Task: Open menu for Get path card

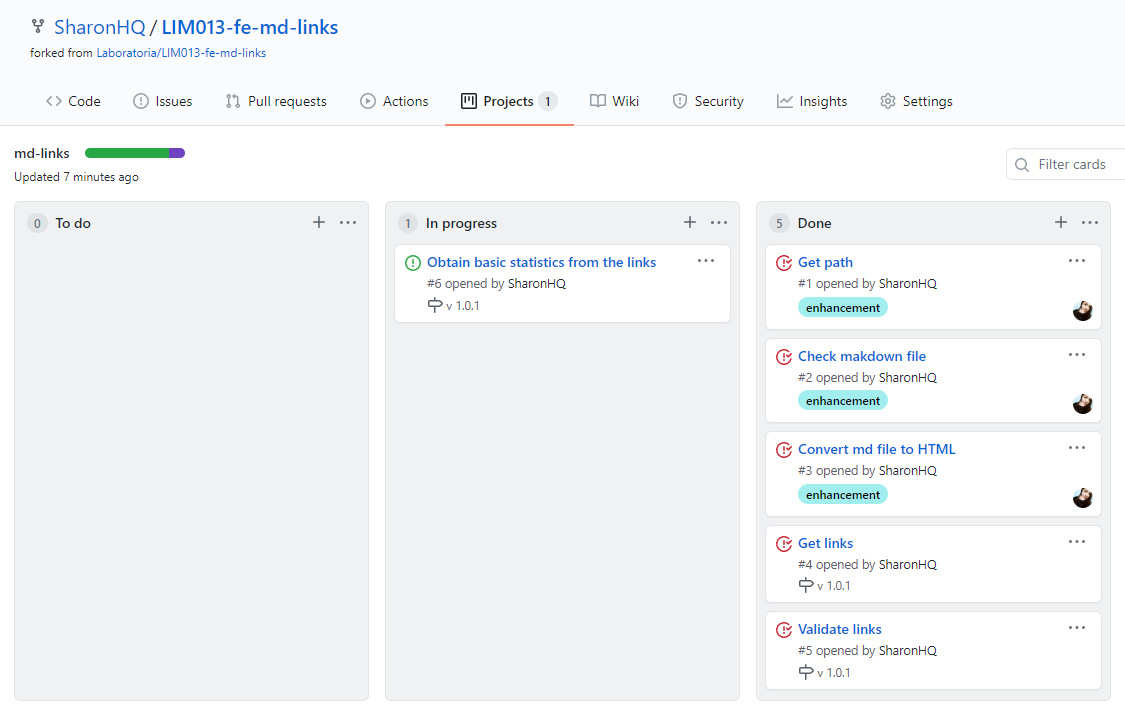Action: 1077,260
